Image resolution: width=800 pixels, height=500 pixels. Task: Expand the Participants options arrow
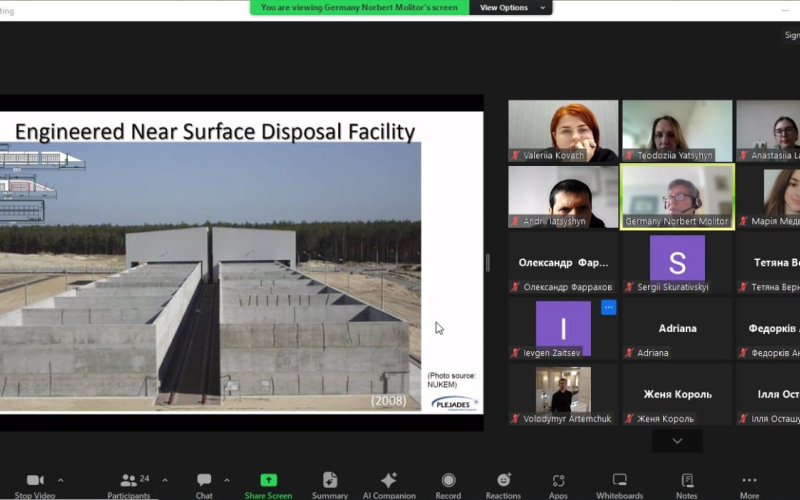[x=165, y=480]
